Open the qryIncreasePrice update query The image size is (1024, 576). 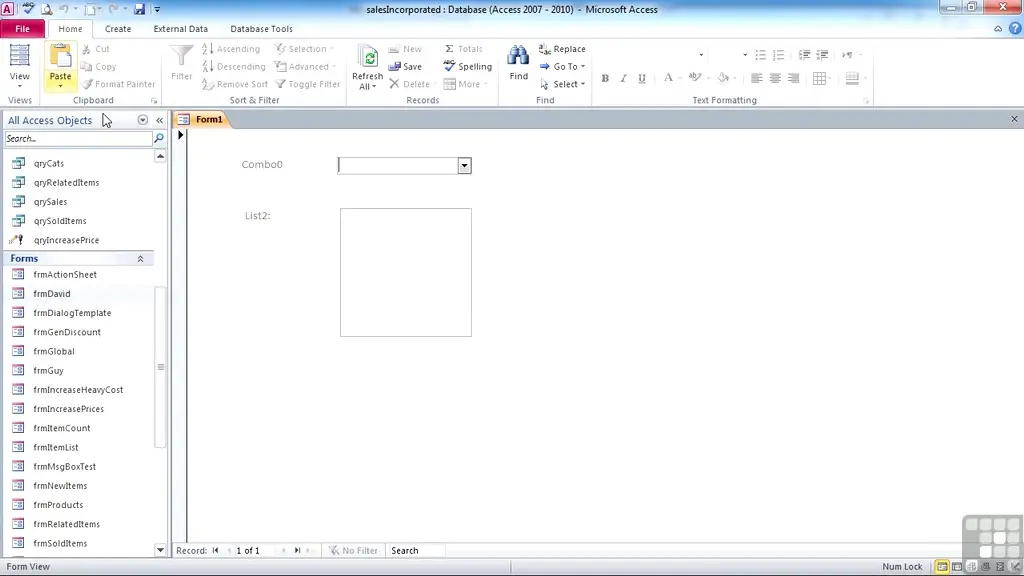click(66, 240)
